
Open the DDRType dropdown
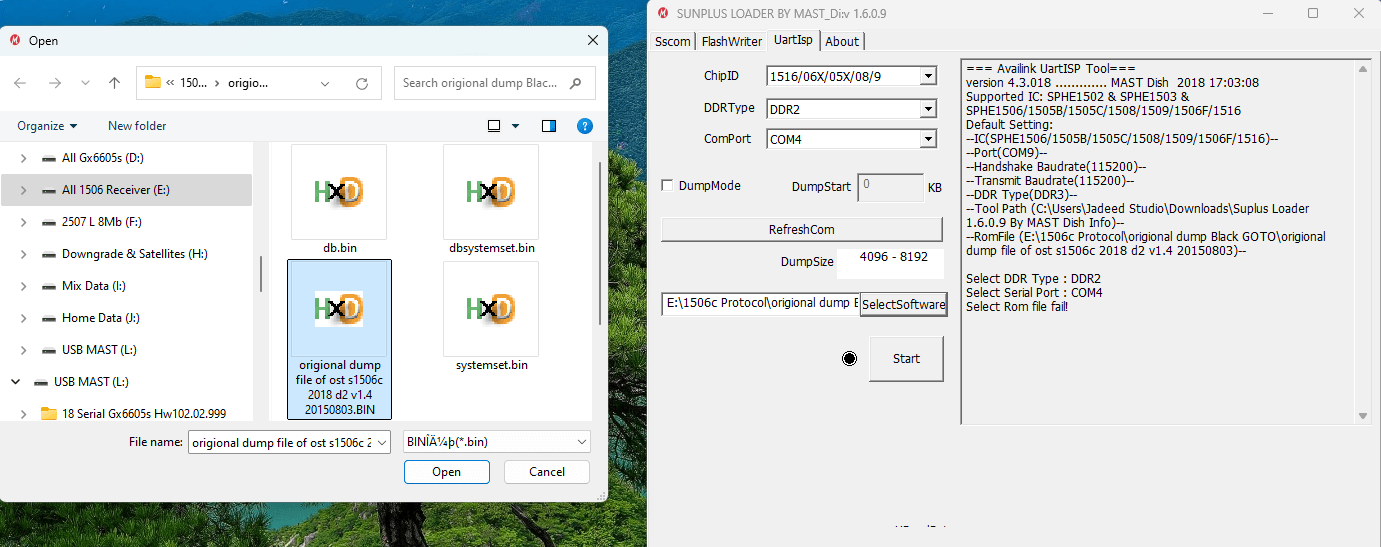[928, 108]
